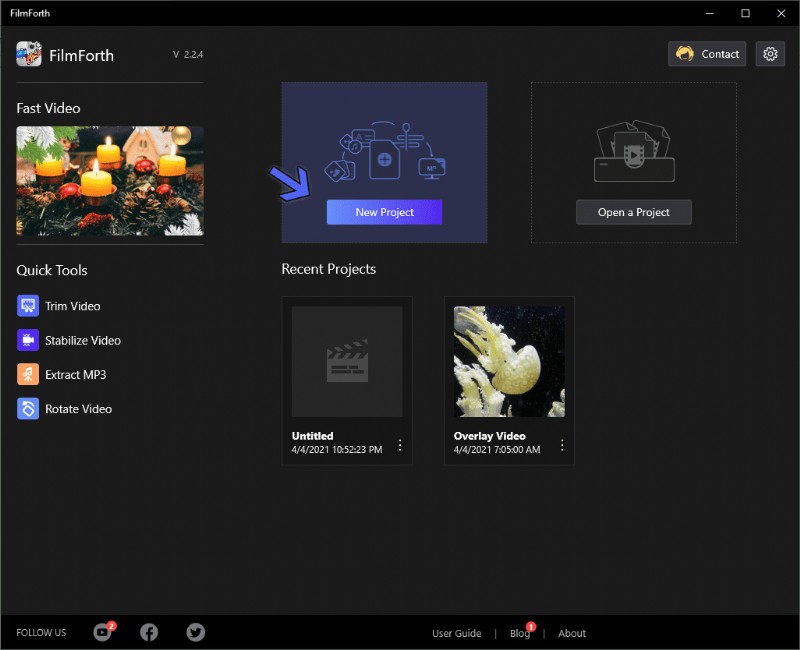Screen dimensions: 800x650
Task: Open the options menu for Untitled project
Action: (400, 445)
